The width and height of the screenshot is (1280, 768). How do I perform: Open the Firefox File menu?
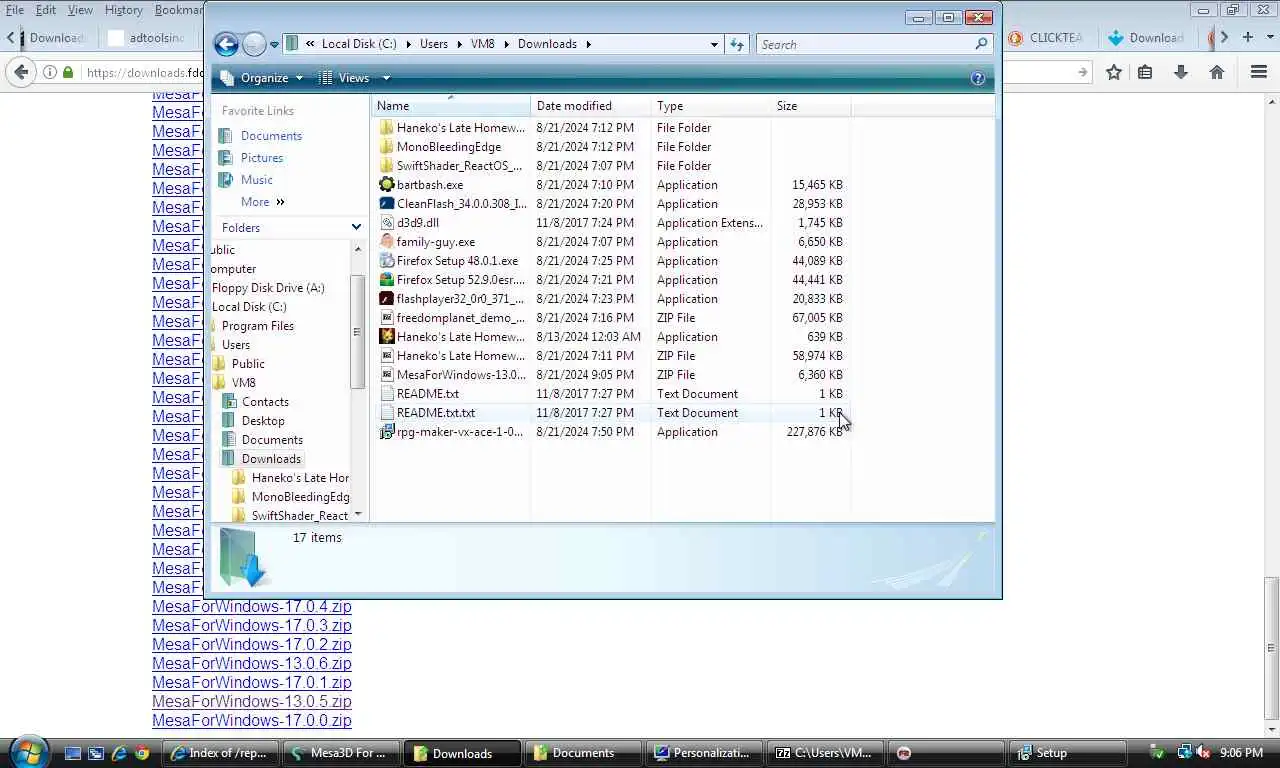(15, 10)
